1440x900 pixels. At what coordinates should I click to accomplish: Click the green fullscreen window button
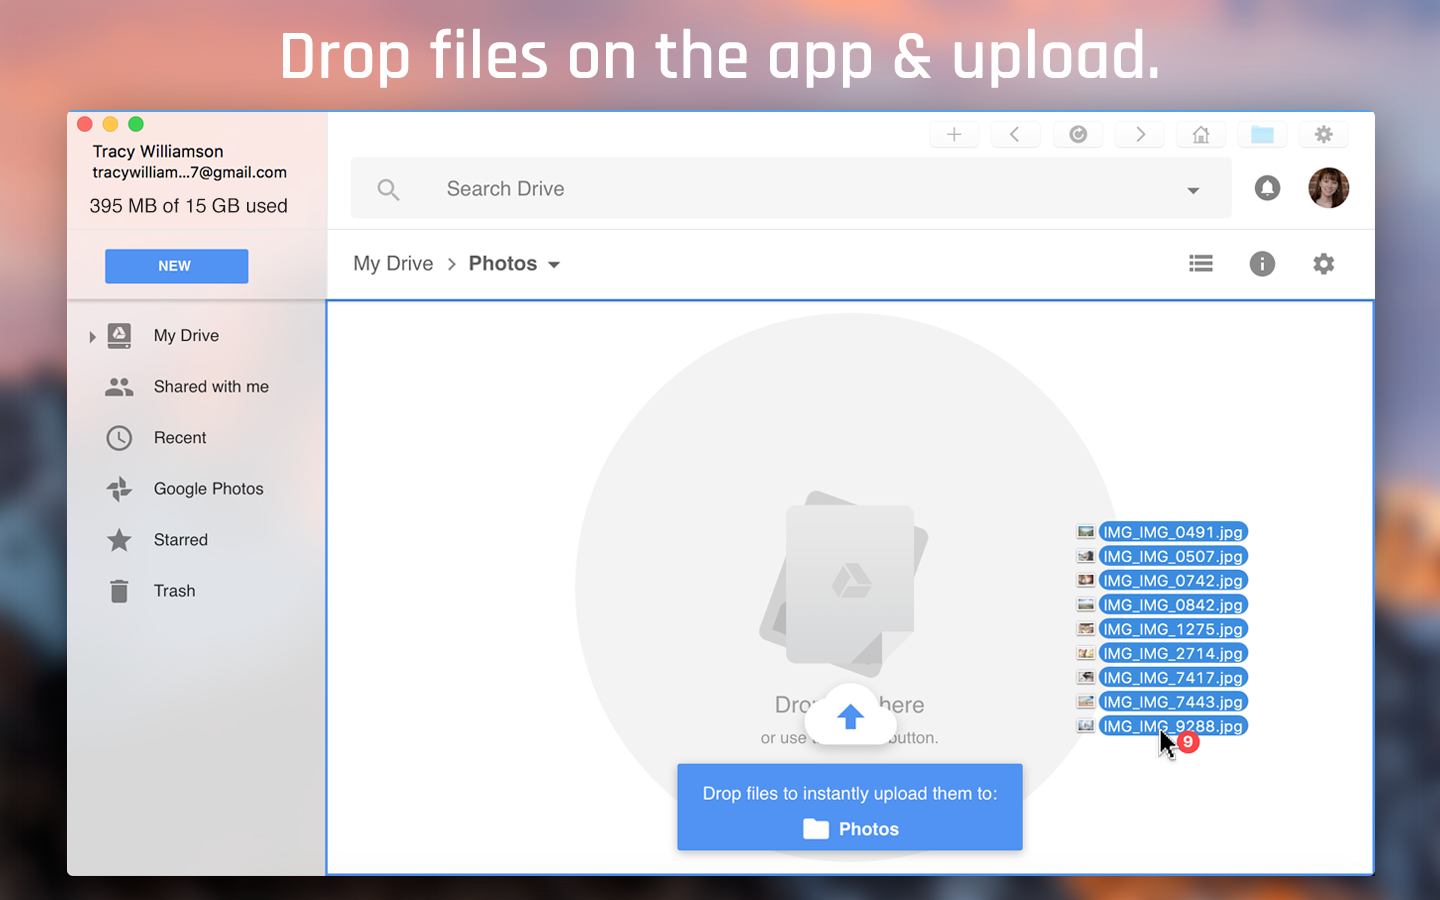tap(136, 124)
